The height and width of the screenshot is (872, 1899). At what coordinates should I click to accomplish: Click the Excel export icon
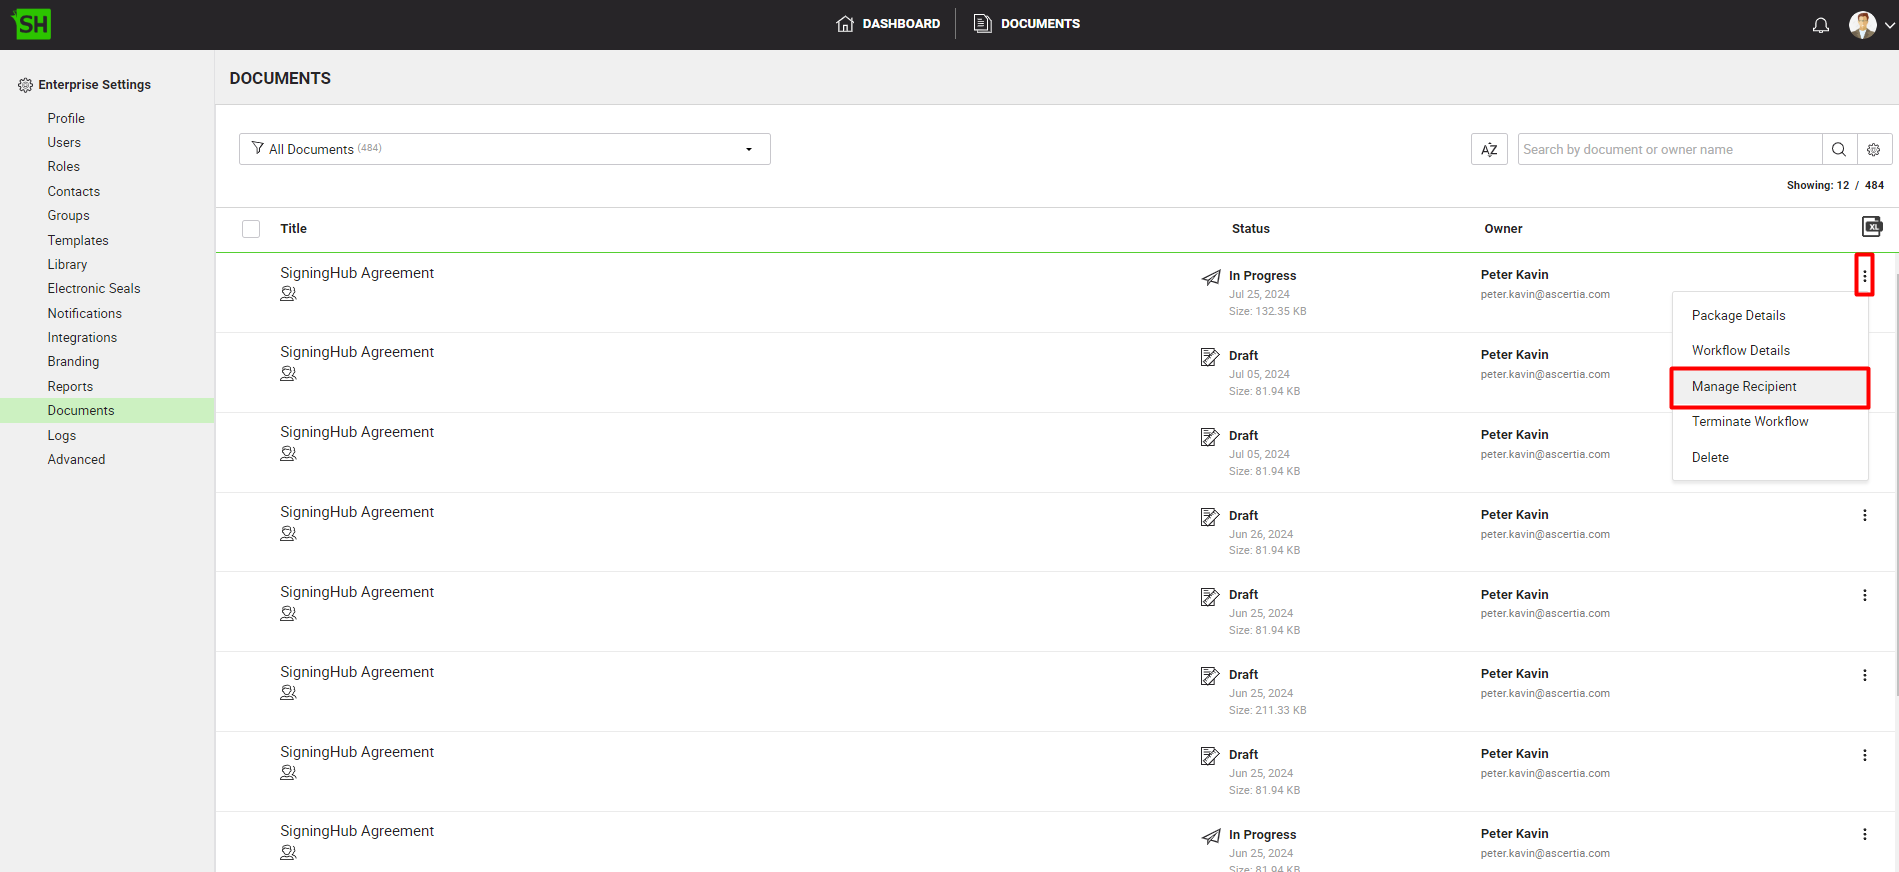1871,227
